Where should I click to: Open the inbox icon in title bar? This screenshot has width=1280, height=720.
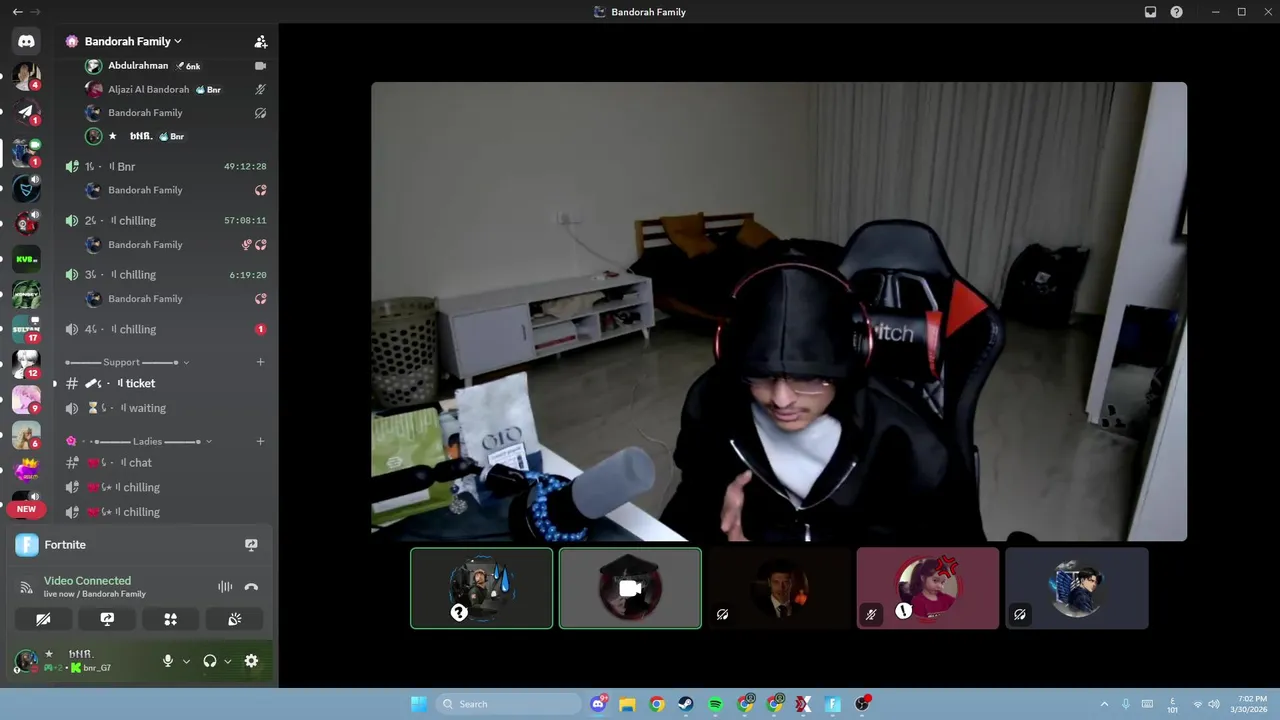[x=1151, y=12]
